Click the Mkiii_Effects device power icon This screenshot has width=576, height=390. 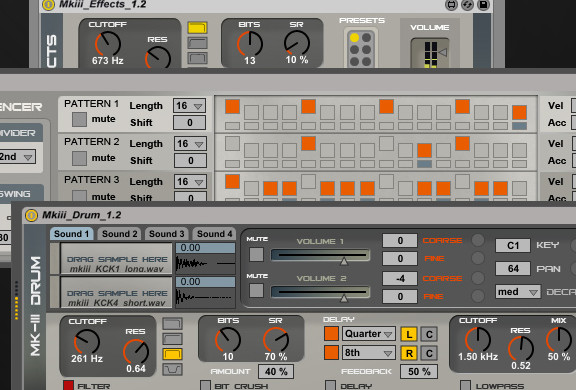tap(48, 5)
